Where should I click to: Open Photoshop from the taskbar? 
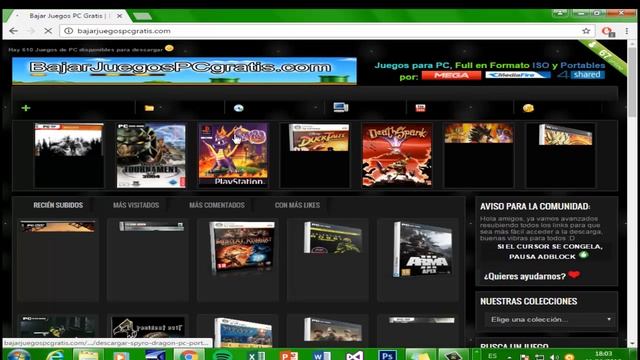click(387, 356)
